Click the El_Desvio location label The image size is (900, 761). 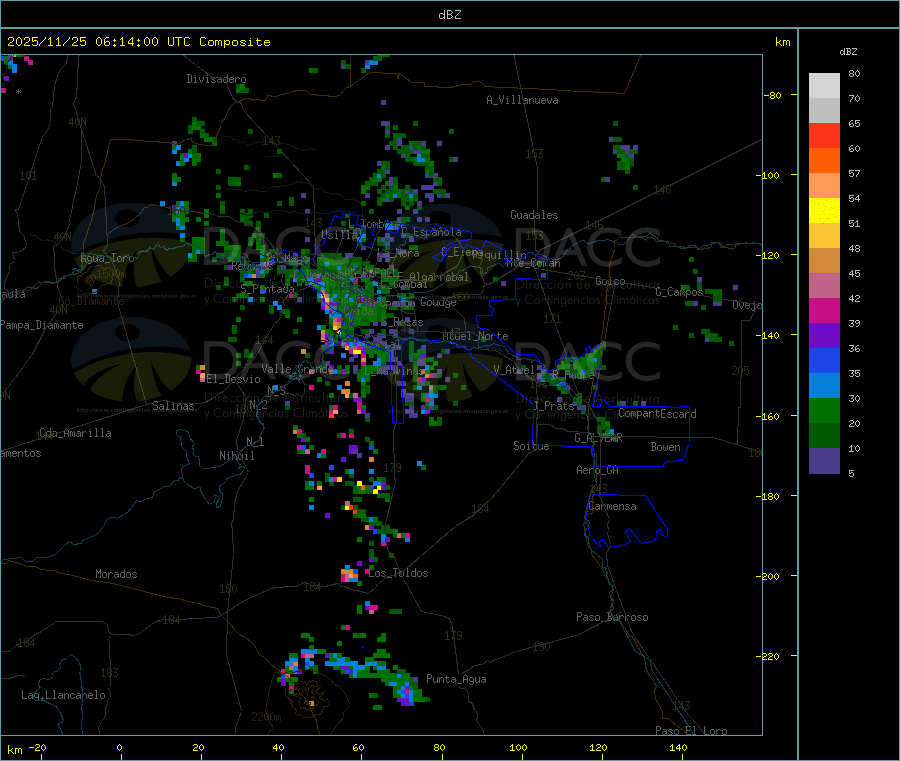click(x=233, y=379)
